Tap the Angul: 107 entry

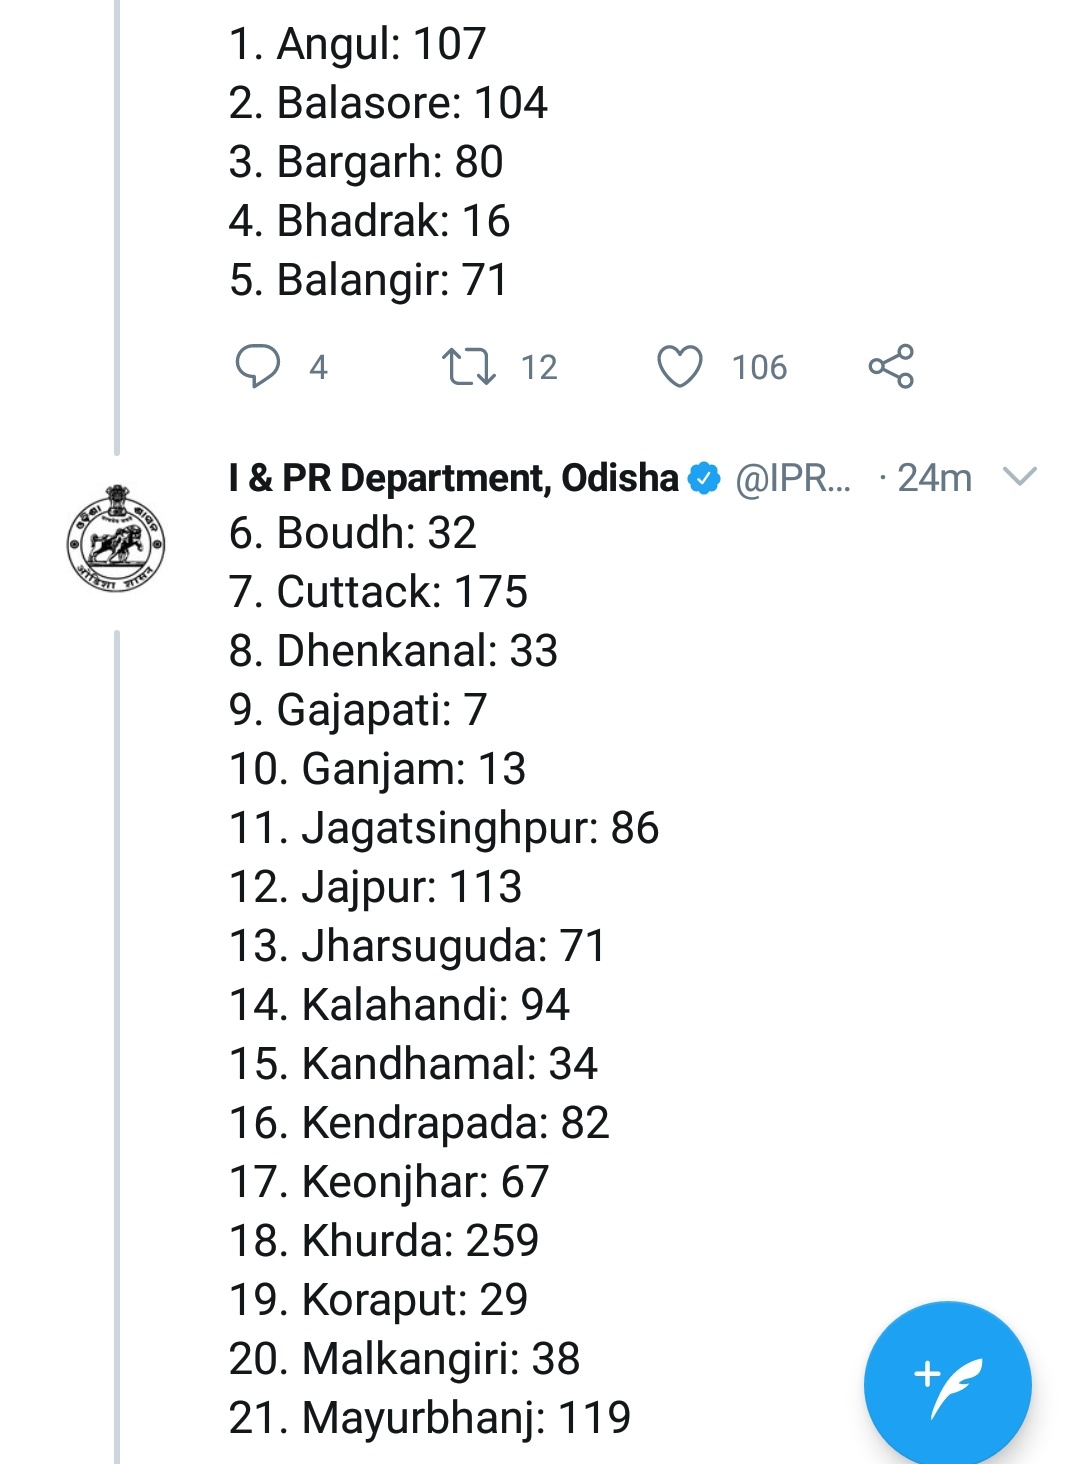[357, 44]
